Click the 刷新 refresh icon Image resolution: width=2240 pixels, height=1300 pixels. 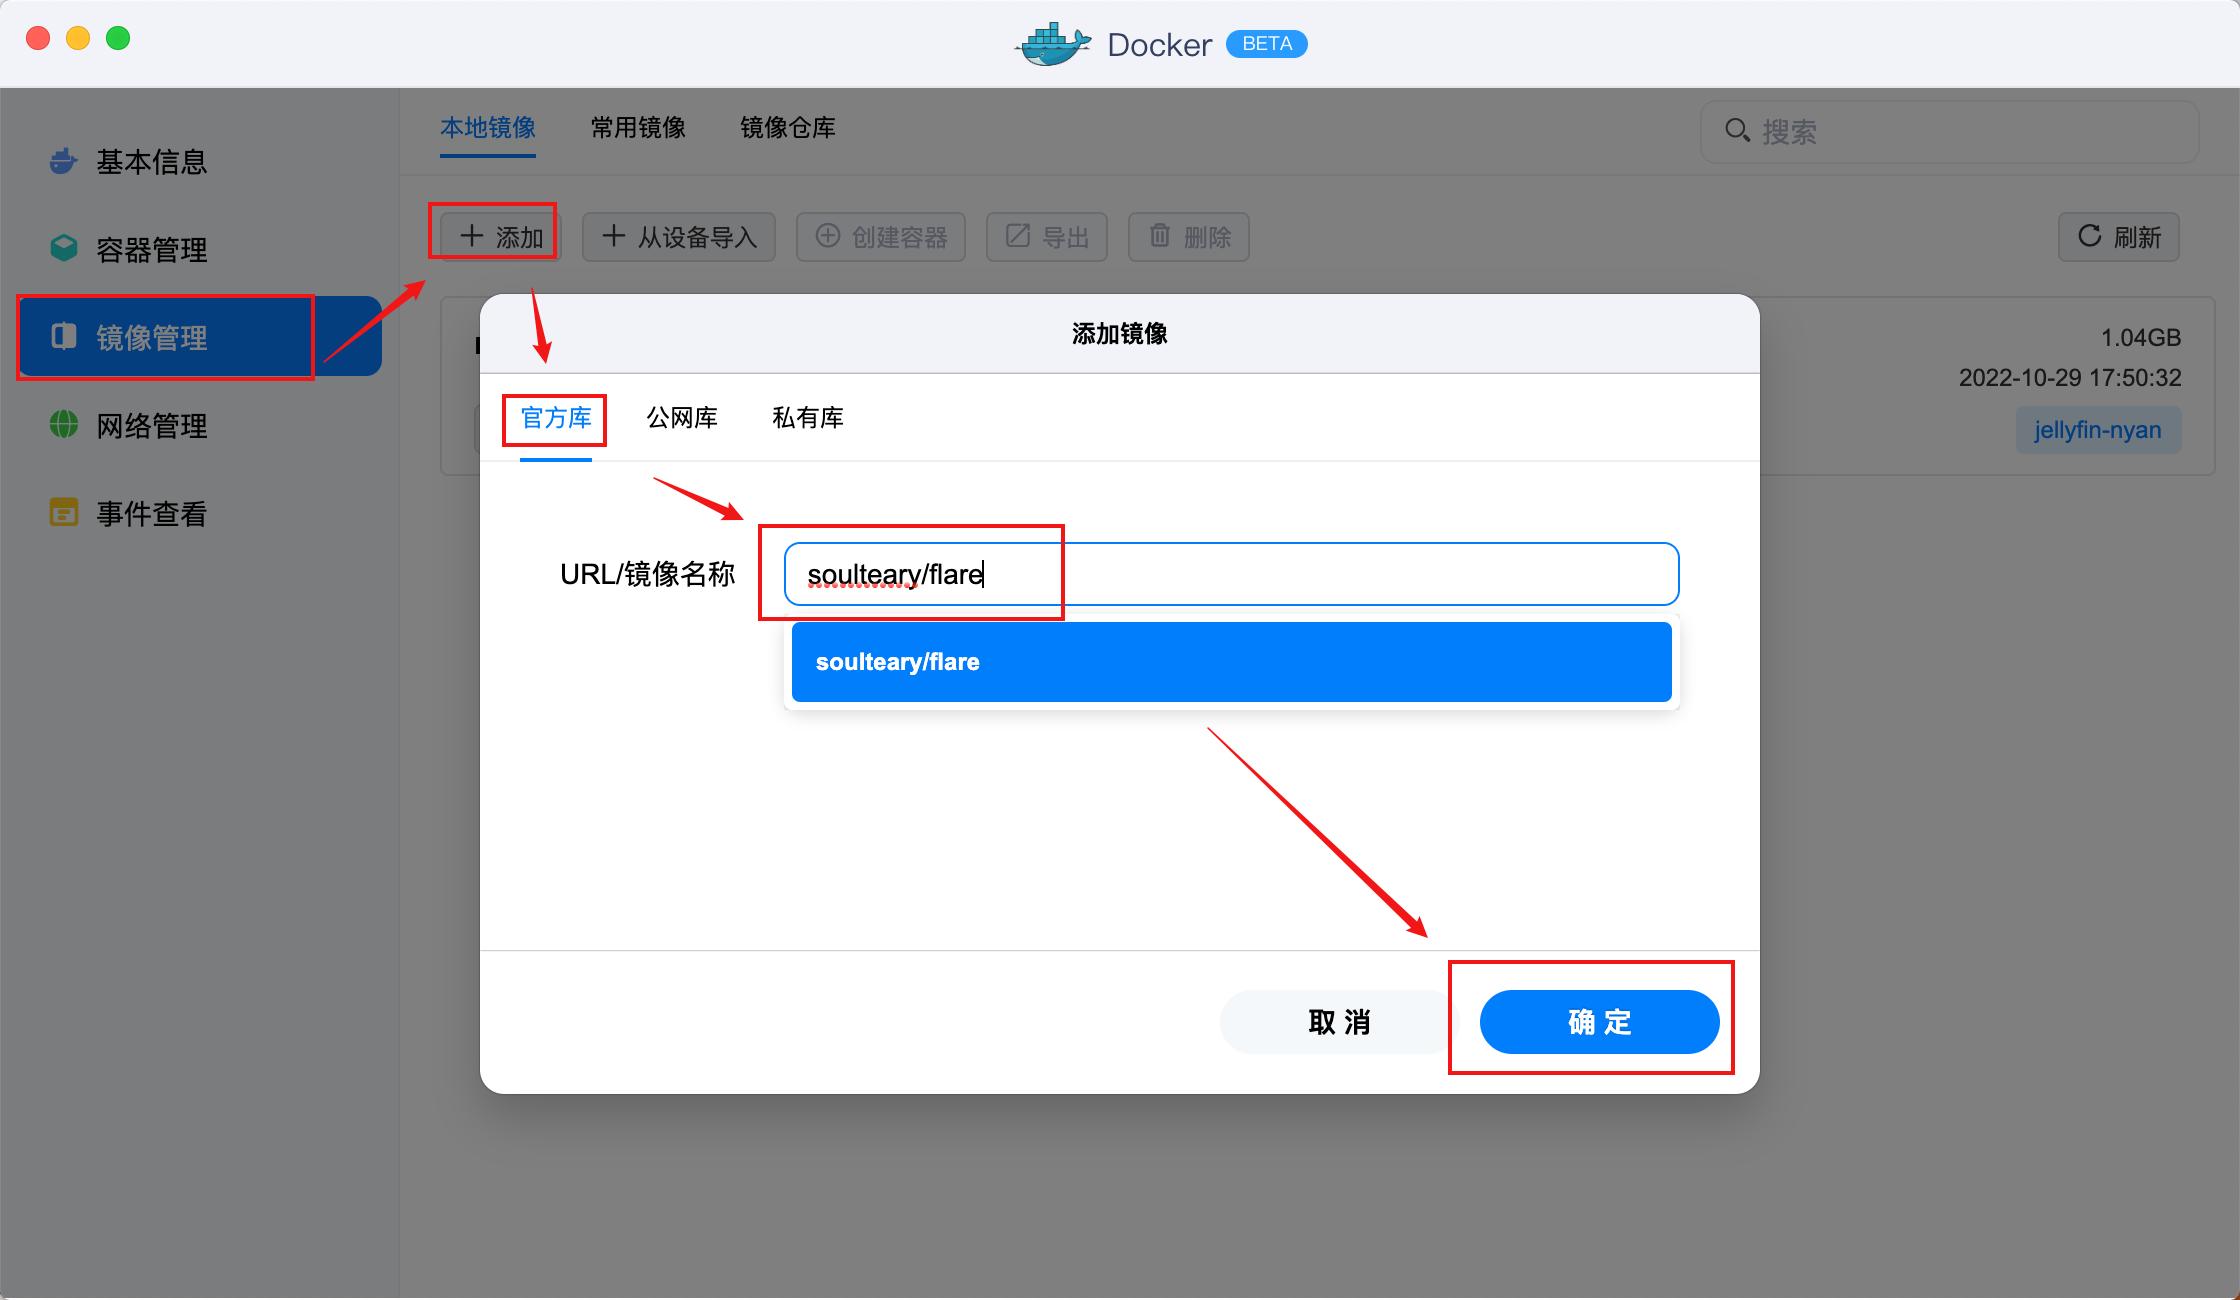(x=2090, y=237)
